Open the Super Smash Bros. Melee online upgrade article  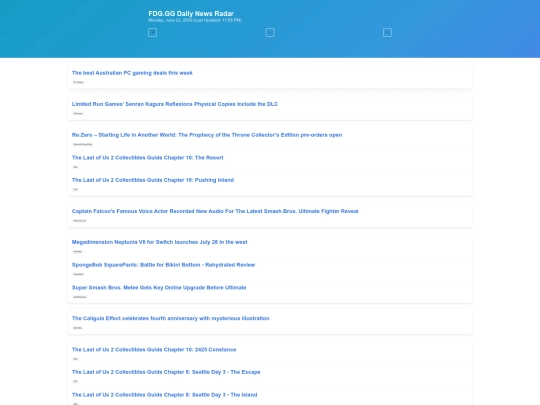click(x=159, y=288)
